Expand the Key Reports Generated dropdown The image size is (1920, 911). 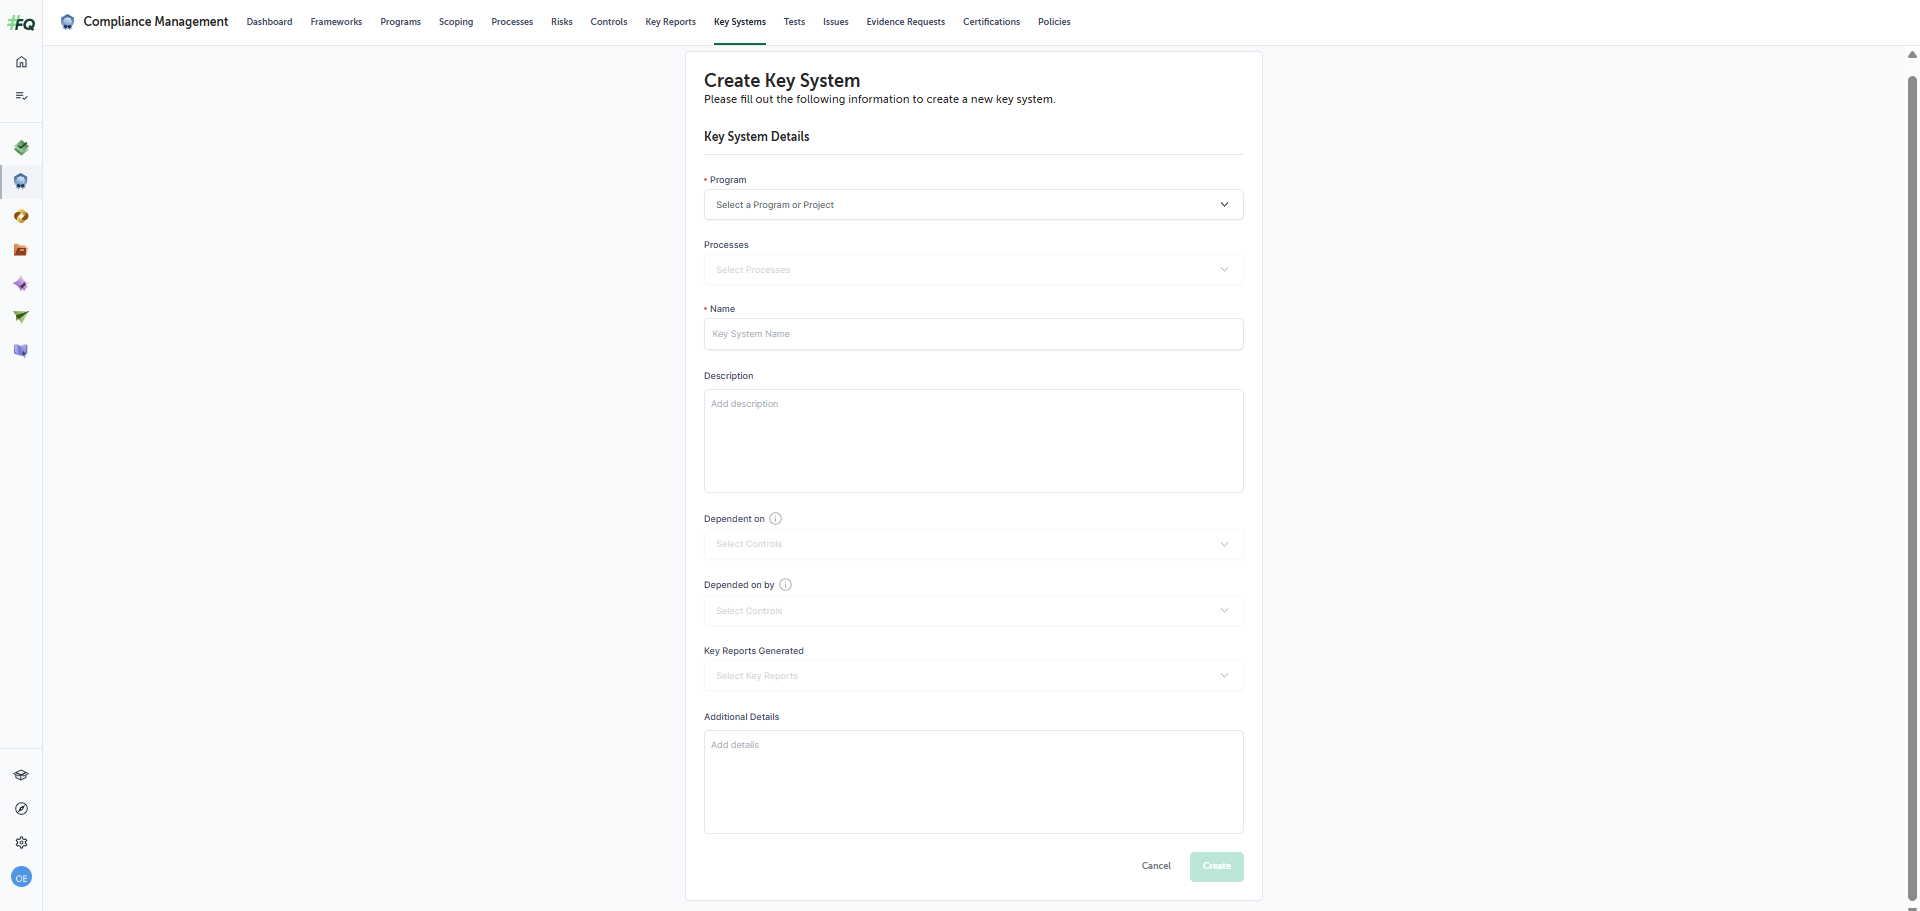972,676
